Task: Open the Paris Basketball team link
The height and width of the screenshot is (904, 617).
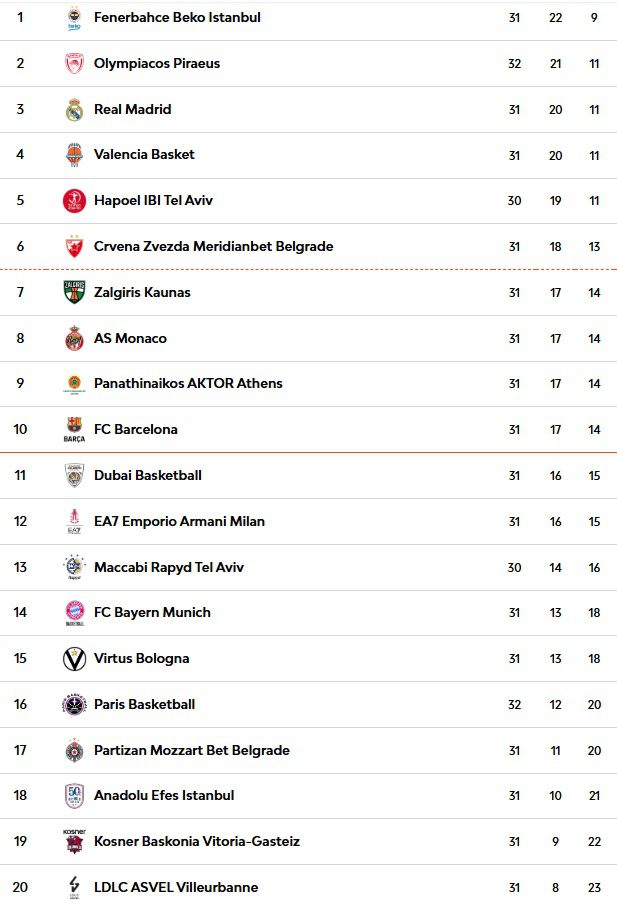Action: pyautogui.click(x=144, y=705)
